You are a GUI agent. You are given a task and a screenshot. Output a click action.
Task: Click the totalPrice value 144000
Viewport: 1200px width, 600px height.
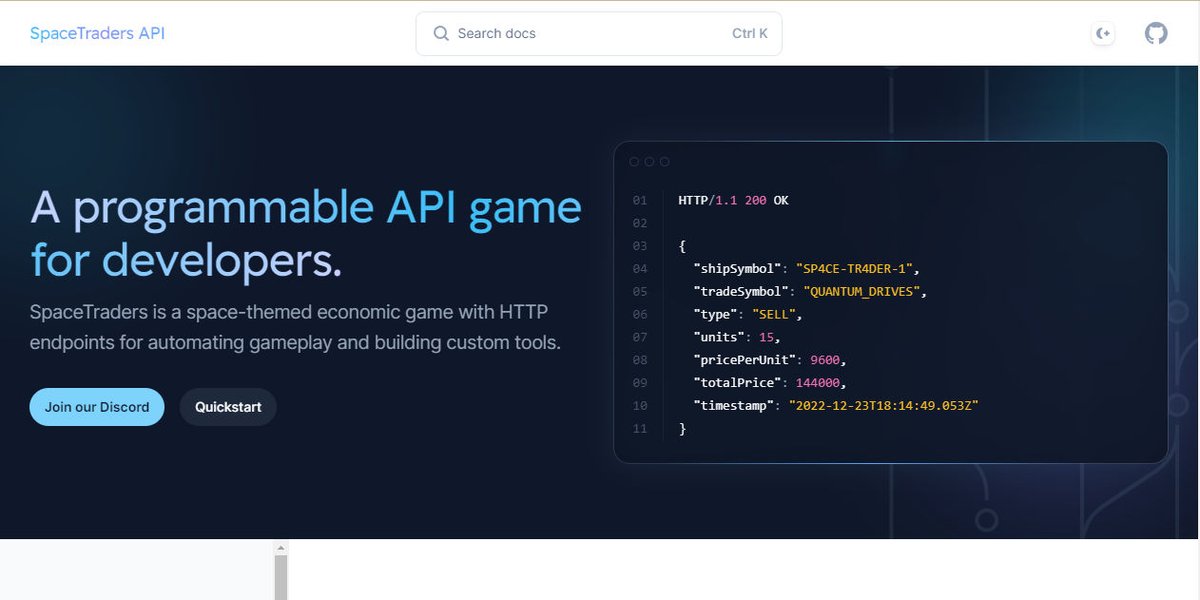(818, 383)
